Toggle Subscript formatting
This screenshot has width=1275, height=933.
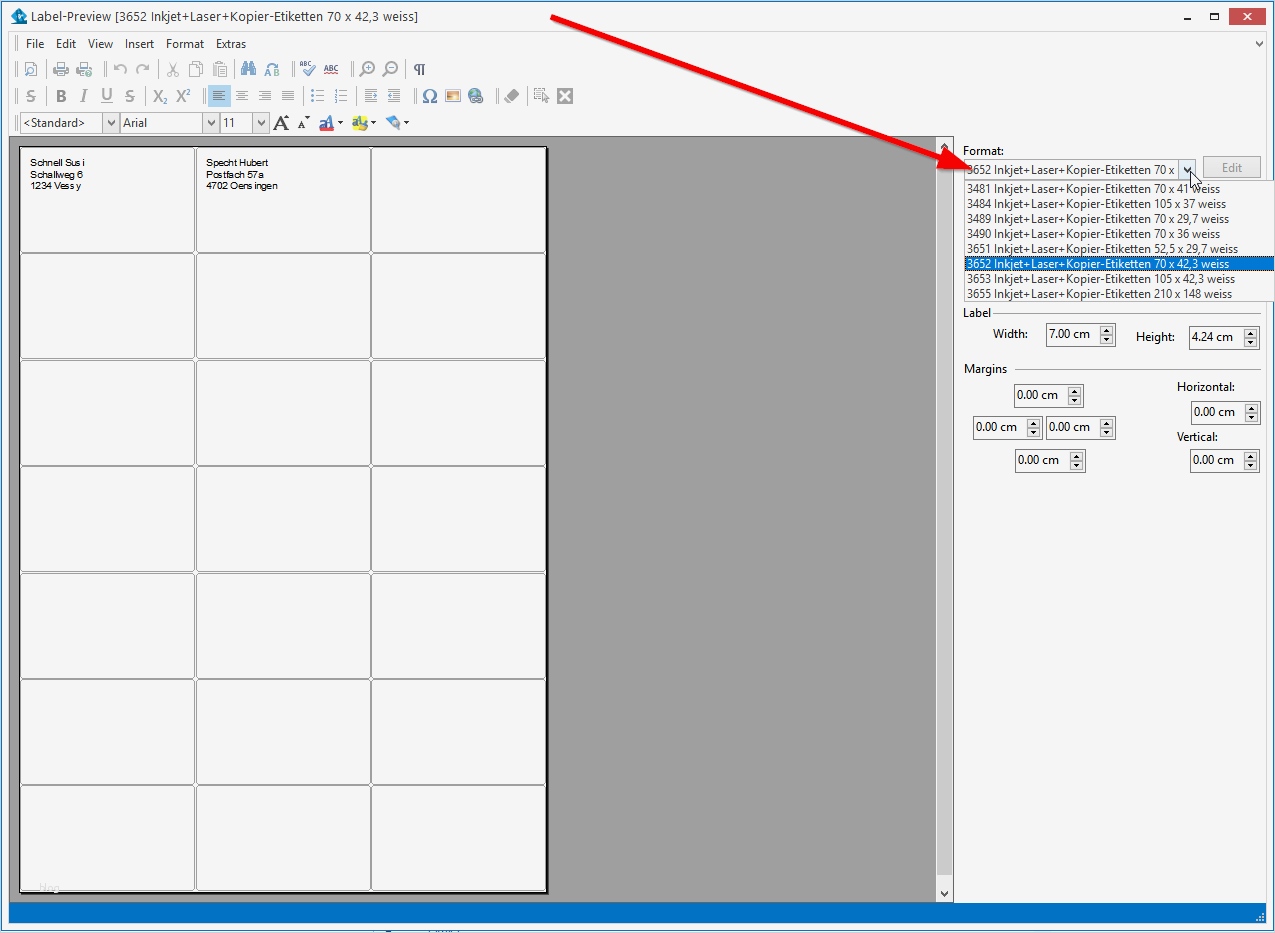tap(160, 96)
